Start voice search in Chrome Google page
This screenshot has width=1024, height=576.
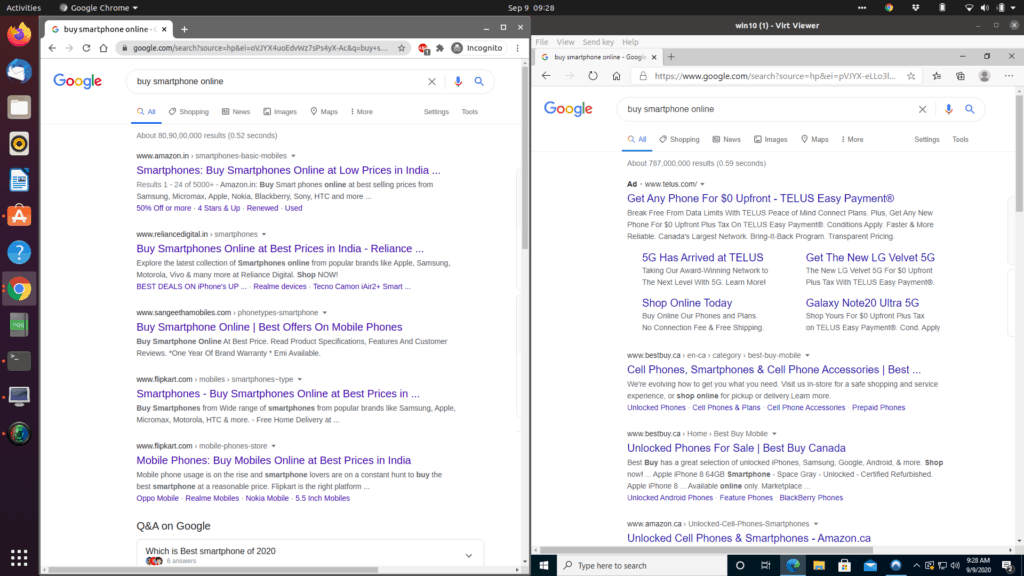[x=458, y=82]
